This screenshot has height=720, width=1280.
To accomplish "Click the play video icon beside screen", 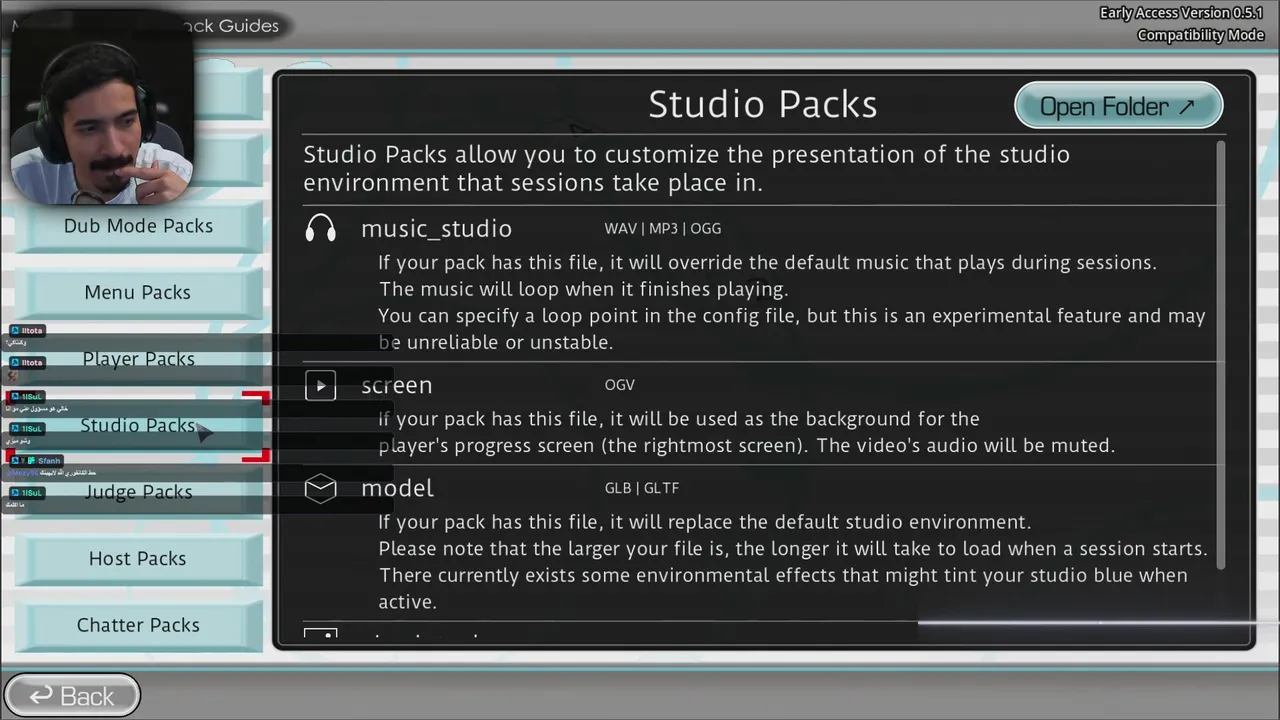I will pyautogui.click(x=320, y=386).
